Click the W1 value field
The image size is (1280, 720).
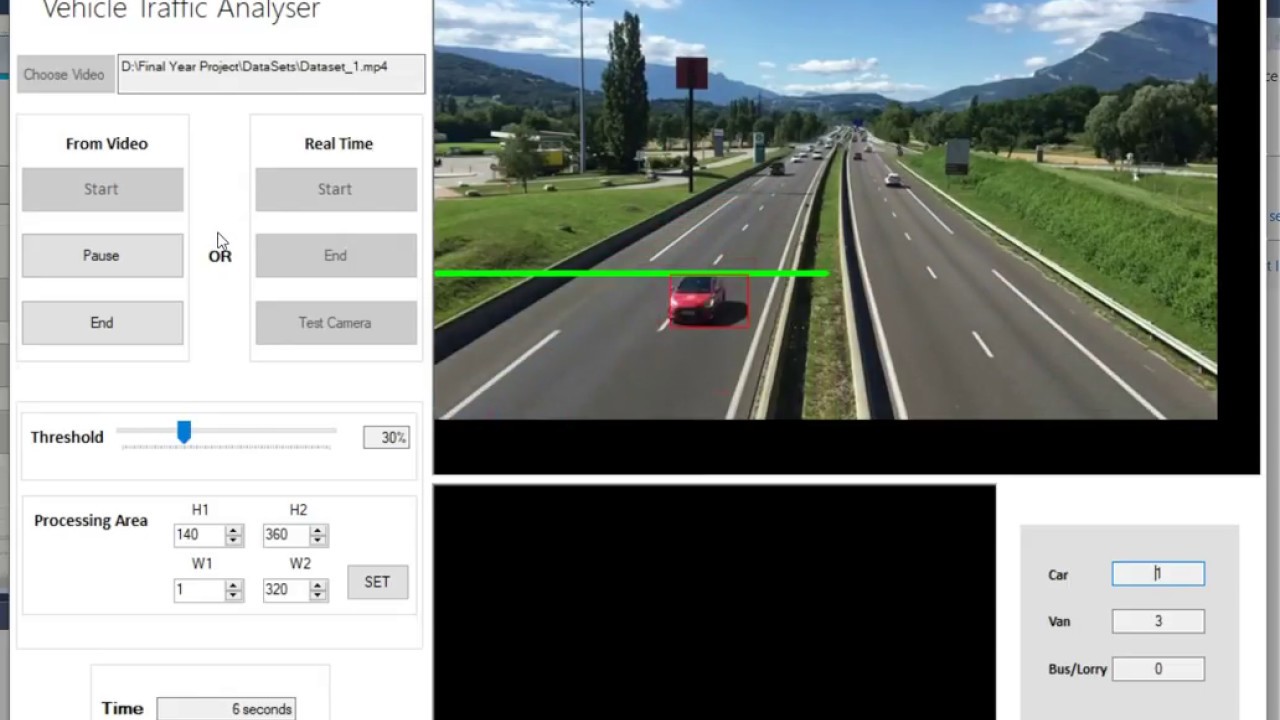click(199, 590)
